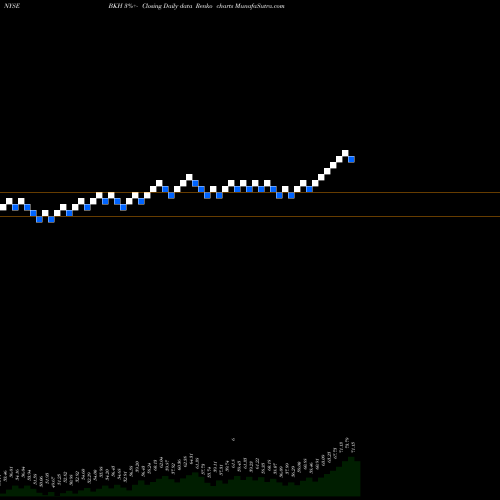Click the MunafaSutra.com text in the title
Viewport: 500px width, 500px height.
point(260,6)
